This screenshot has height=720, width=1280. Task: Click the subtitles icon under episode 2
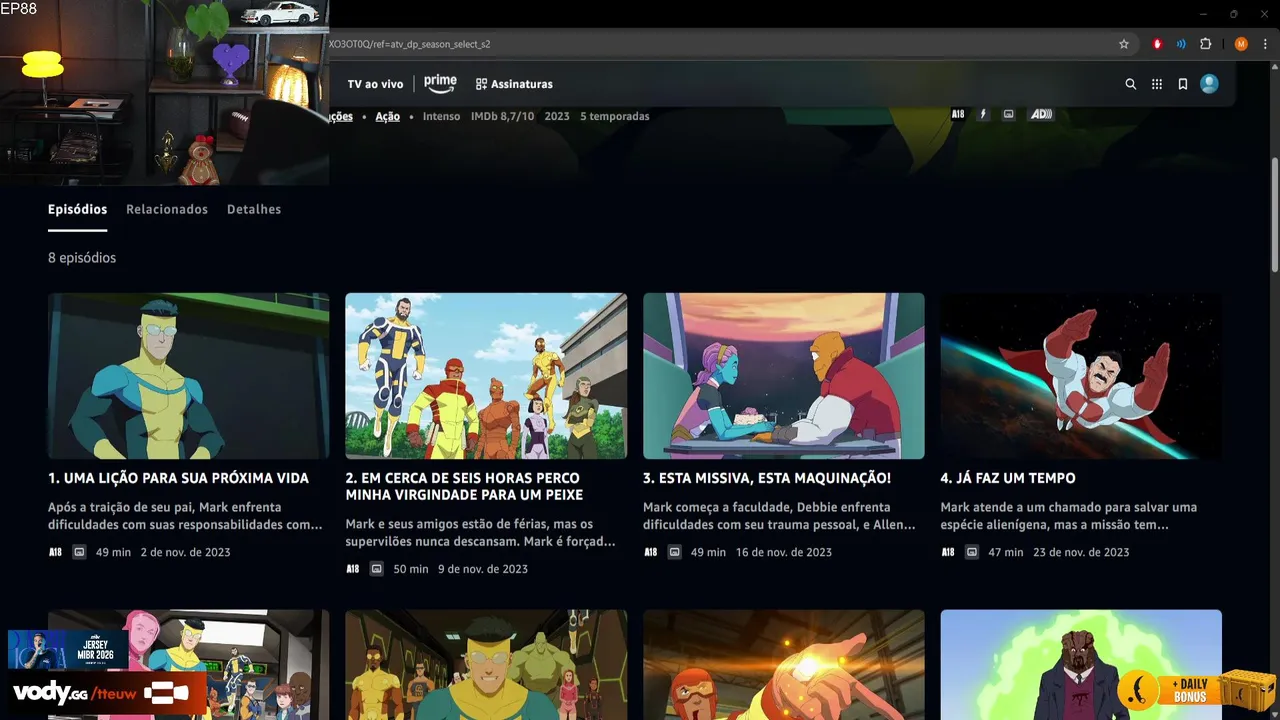coord(377,569)
